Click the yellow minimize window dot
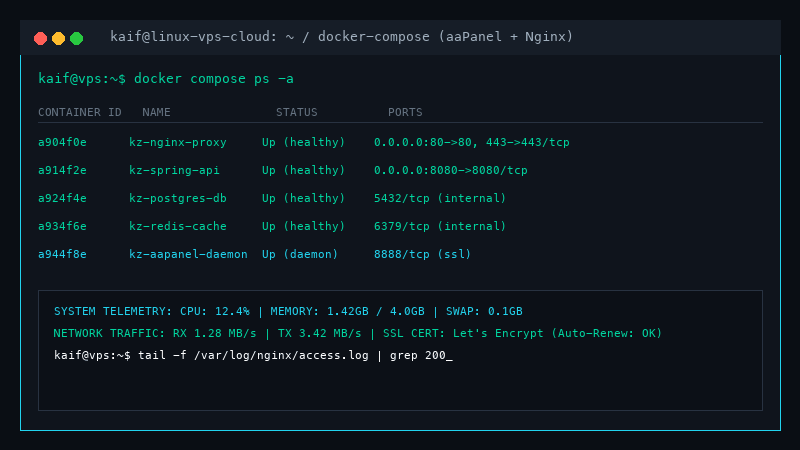This screenshot has width=800, height=450. (x=59, y=38)
